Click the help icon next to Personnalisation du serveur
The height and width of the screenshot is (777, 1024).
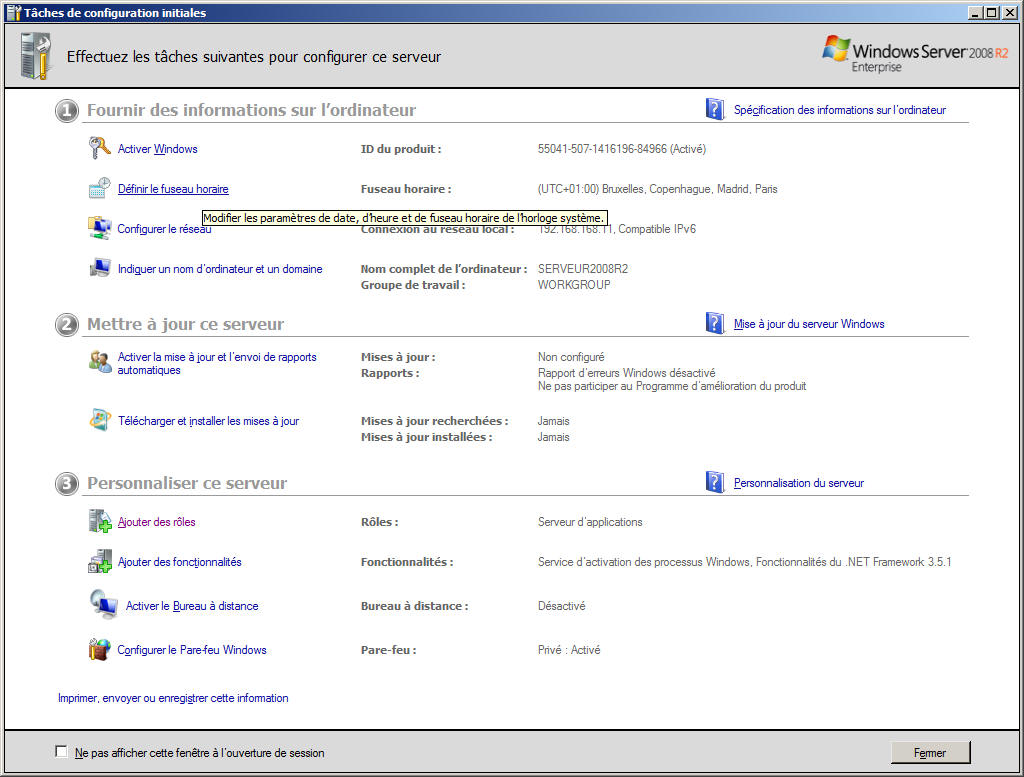(x=714, y=481)
